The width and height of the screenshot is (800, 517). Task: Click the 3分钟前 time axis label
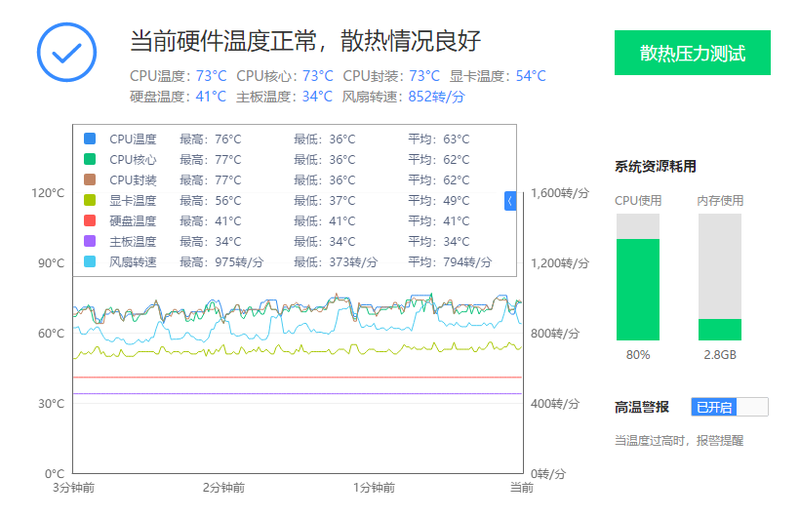(x=73, y=487)
